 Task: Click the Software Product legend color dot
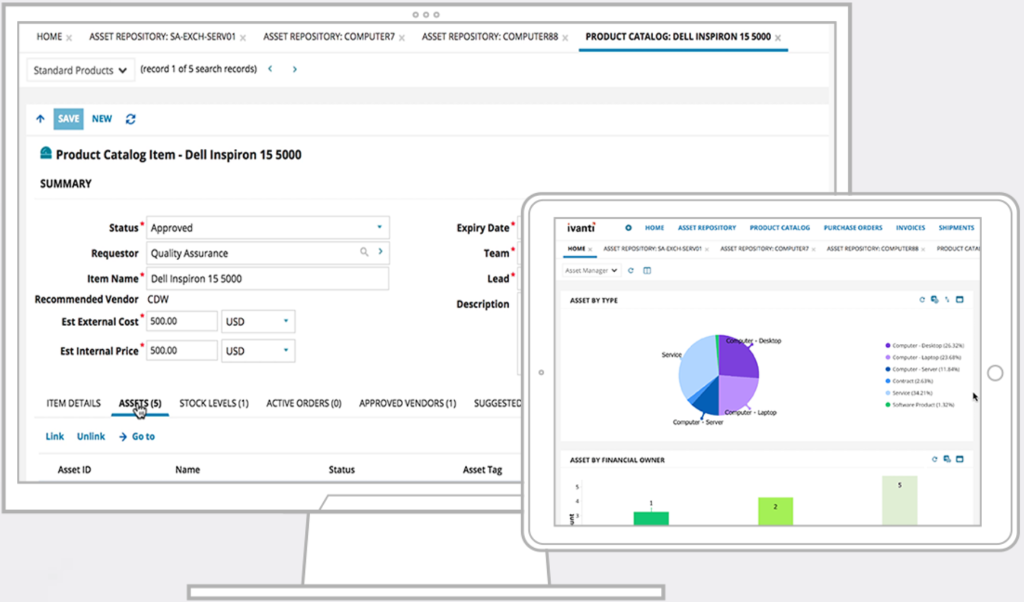click(x=888, y=405)
